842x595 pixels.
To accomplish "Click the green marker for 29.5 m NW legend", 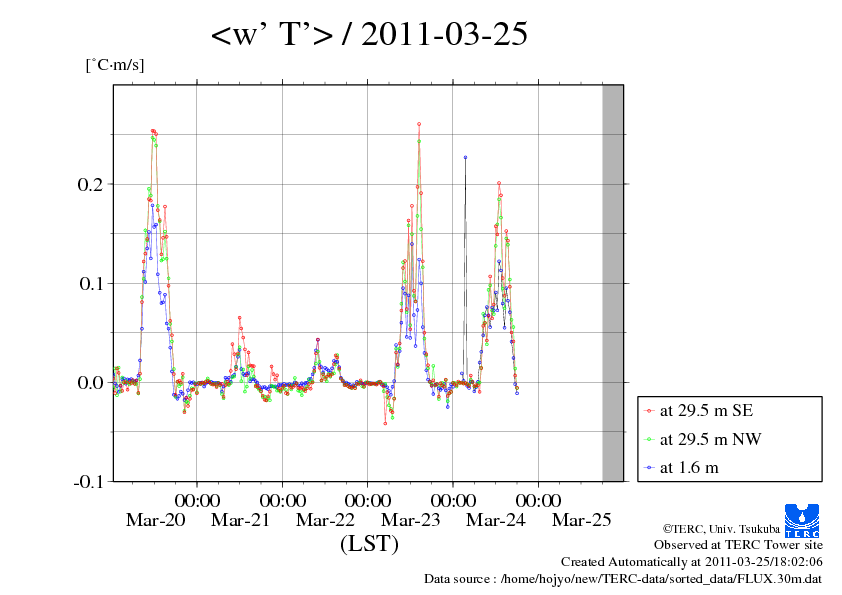I will point(649,439).
